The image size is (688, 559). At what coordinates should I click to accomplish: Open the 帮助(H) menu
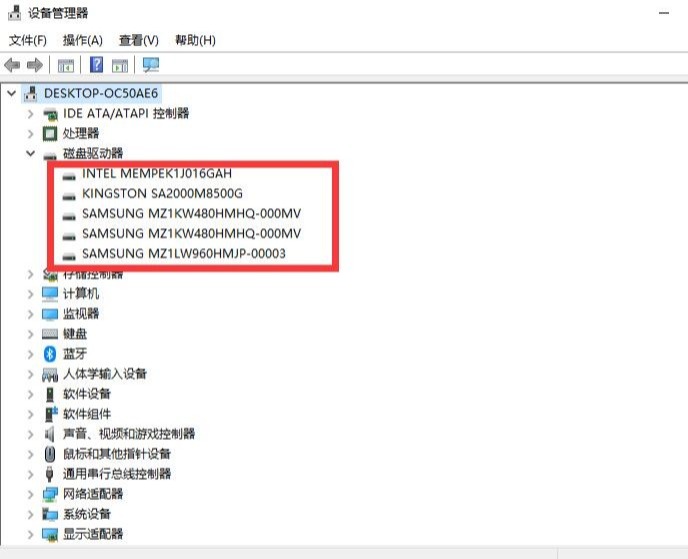click(195, 40)
